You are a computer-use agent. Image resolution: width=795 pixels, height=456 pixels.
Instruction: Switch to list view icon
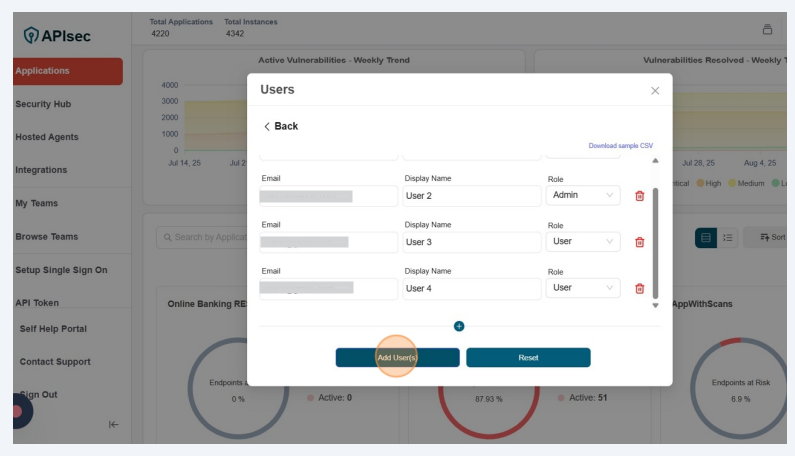click(x=728, y=237)
